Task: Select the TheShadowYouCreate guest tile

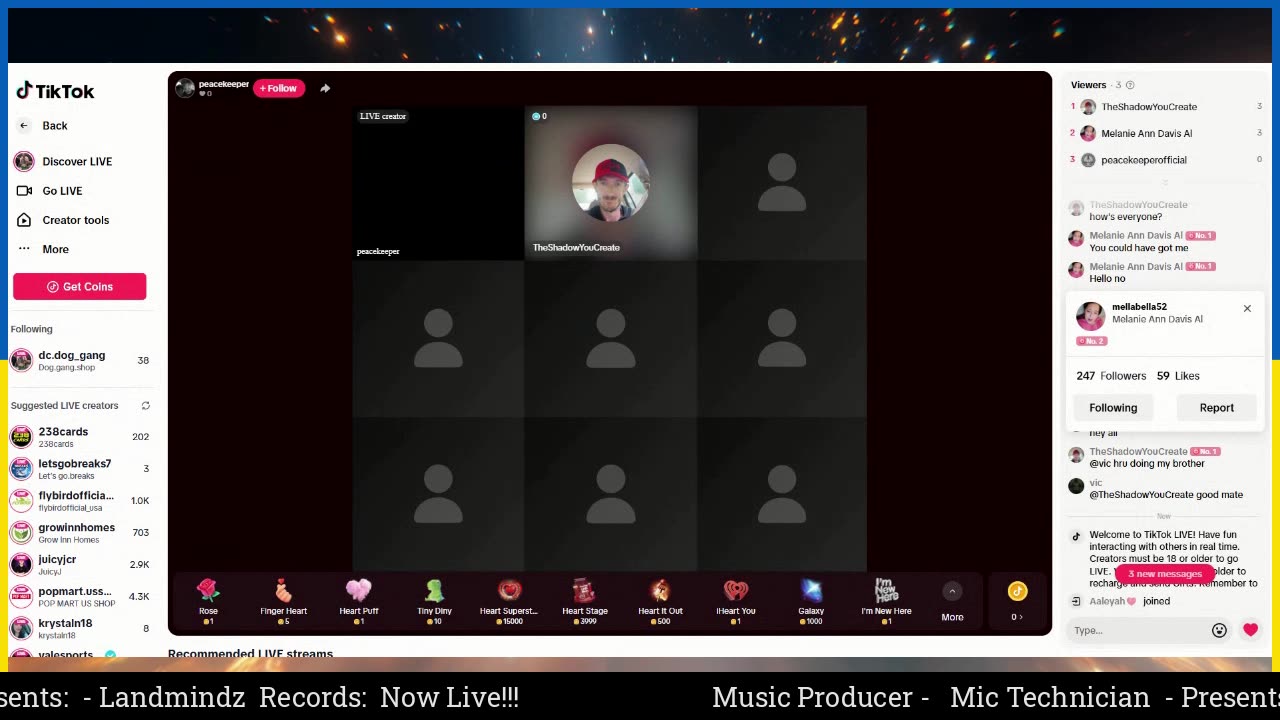Action: 610,183
